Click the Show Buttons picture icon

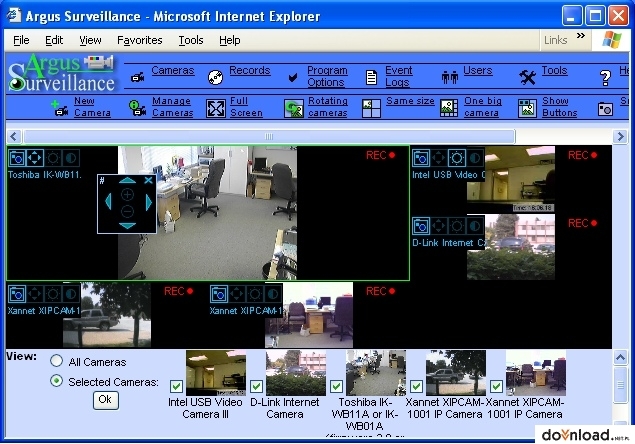pyautogui.click(x=527, y=109)
